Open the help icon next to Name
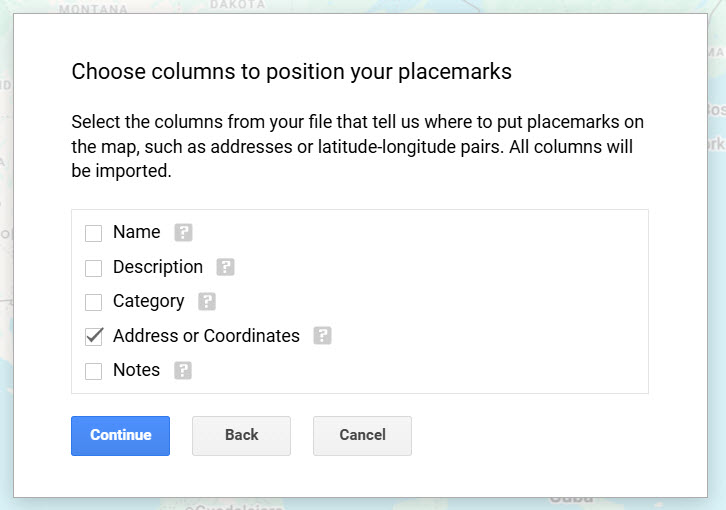This screenshot has height=510, width=726. click(183, 233)
